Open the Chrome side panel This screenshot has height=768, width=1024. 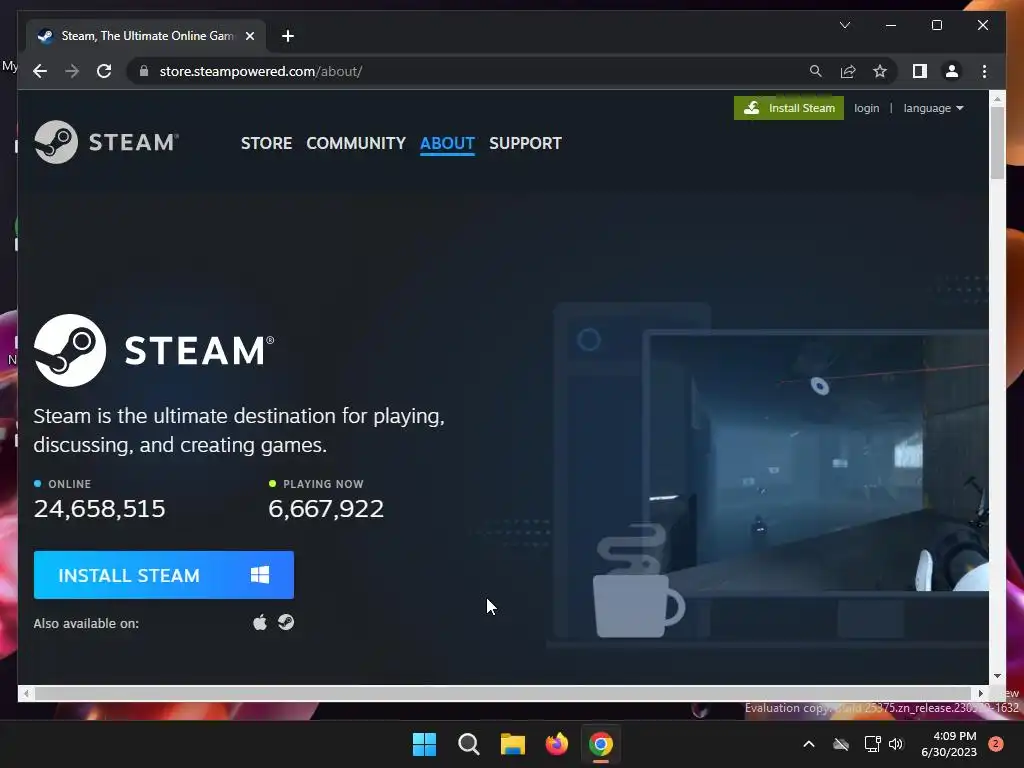[920, 71]
